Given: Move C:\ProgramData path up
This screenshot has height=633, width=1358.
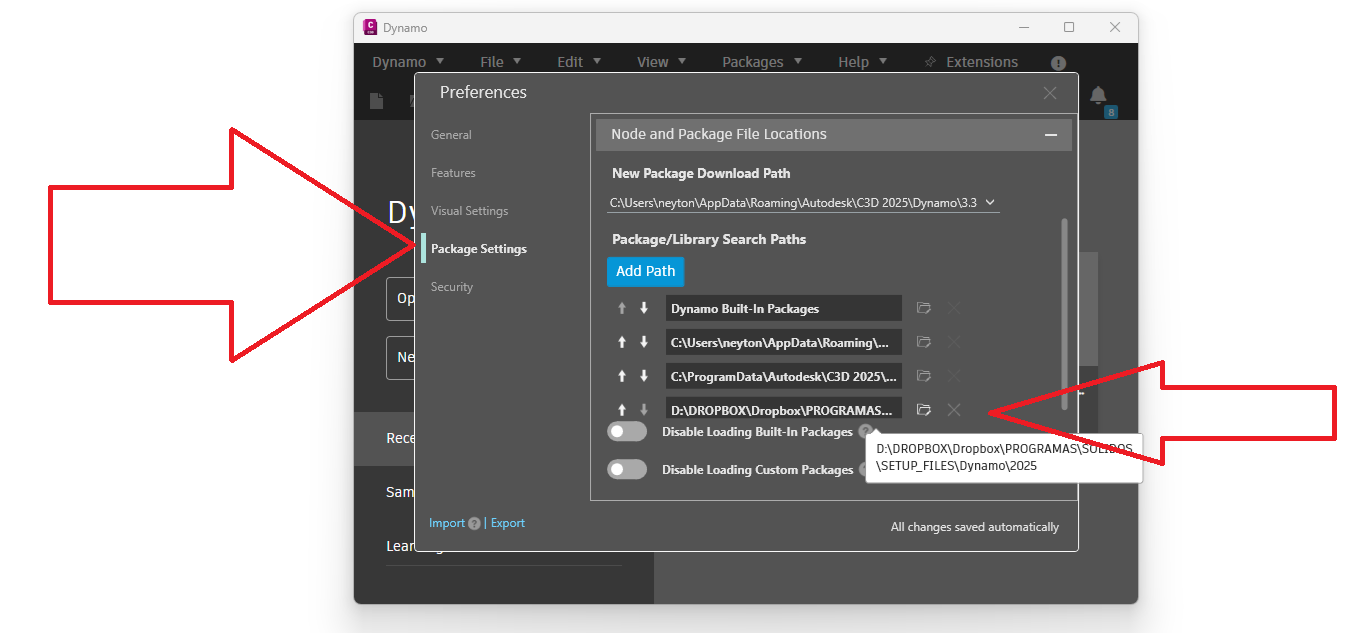Looking at the screenshot, I should point(622,376).
